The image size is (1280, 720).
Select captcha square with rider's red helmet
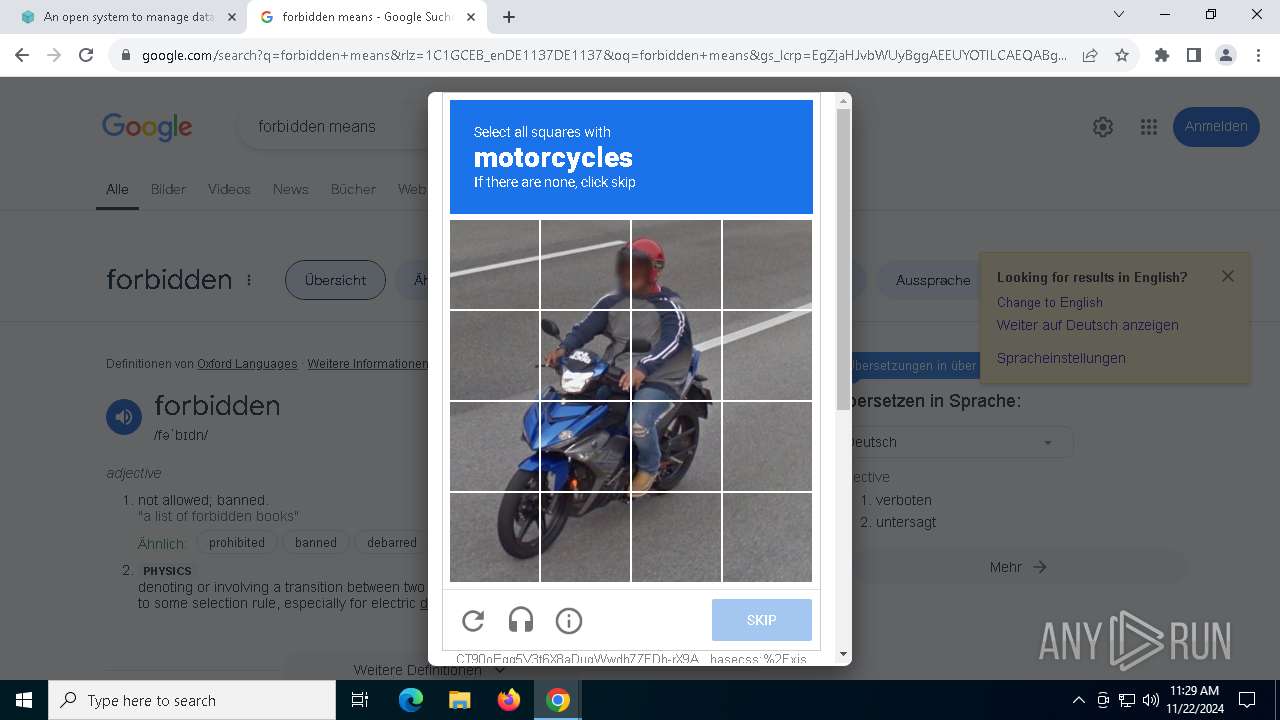tap(676, 264)
